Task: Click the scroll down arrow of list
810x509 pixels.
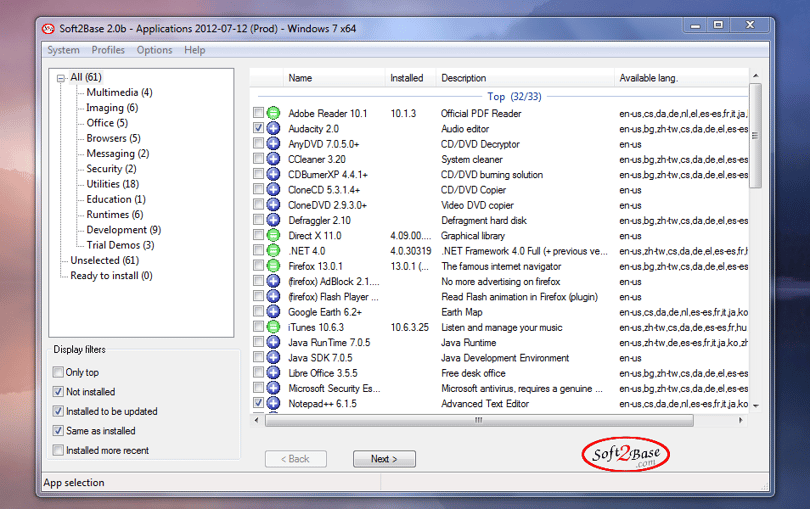Action: pyautogui.click(x=756, y=406)
